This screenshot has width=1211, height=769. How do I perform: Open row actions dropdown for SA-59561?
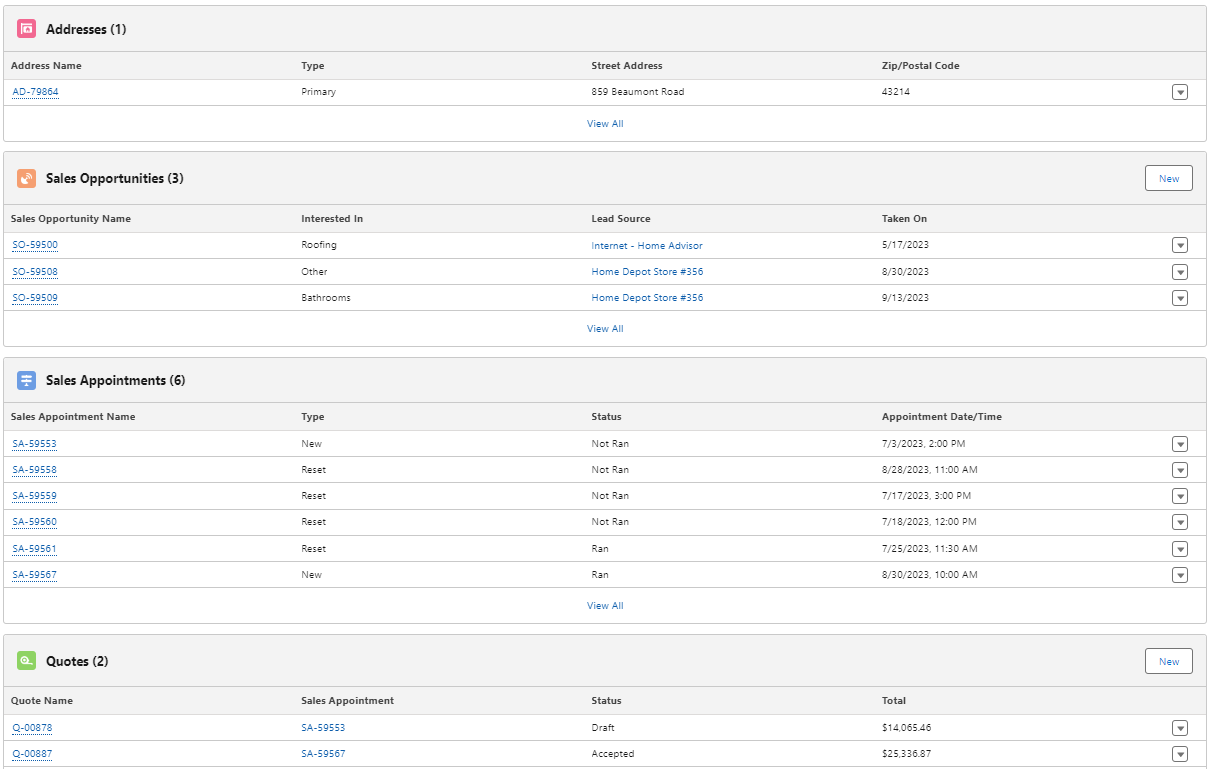point(1180,549)
